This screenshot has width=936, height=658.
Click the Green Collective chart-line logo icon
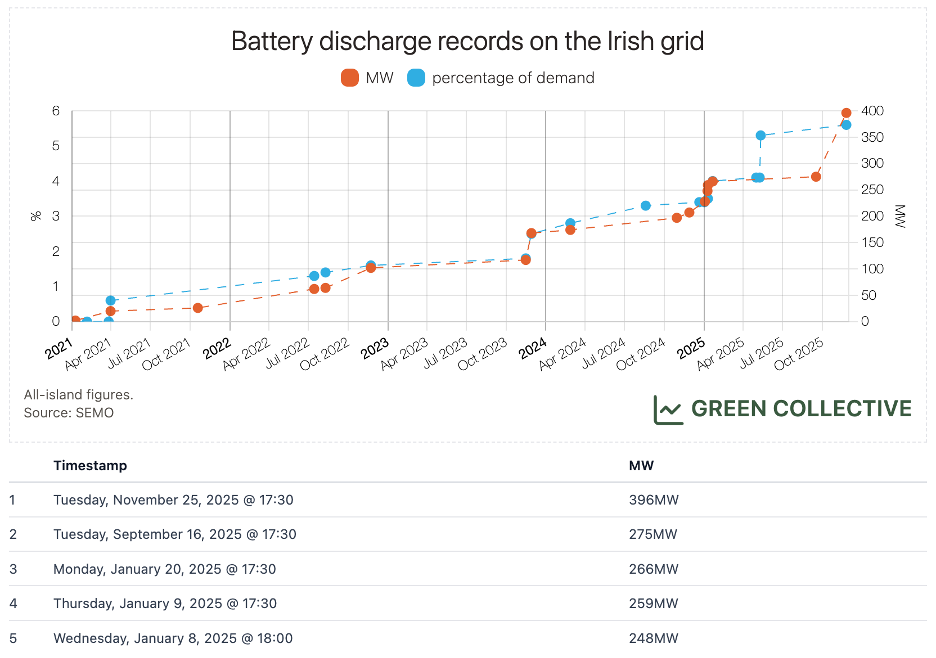(x=668, y=409)
